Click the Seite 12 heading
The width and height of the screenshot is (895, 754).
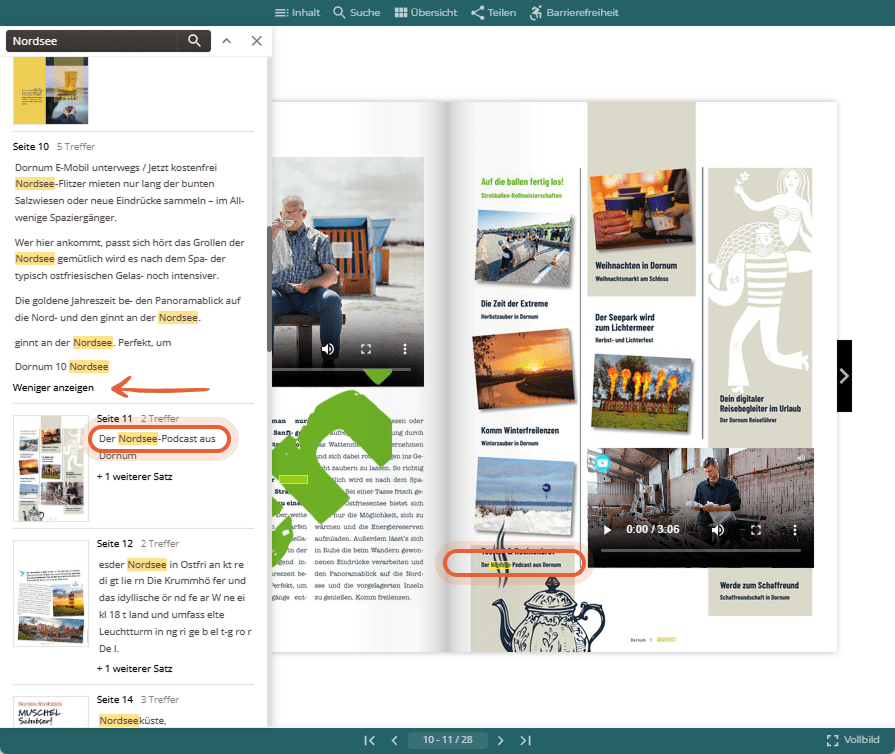(115, 543)
